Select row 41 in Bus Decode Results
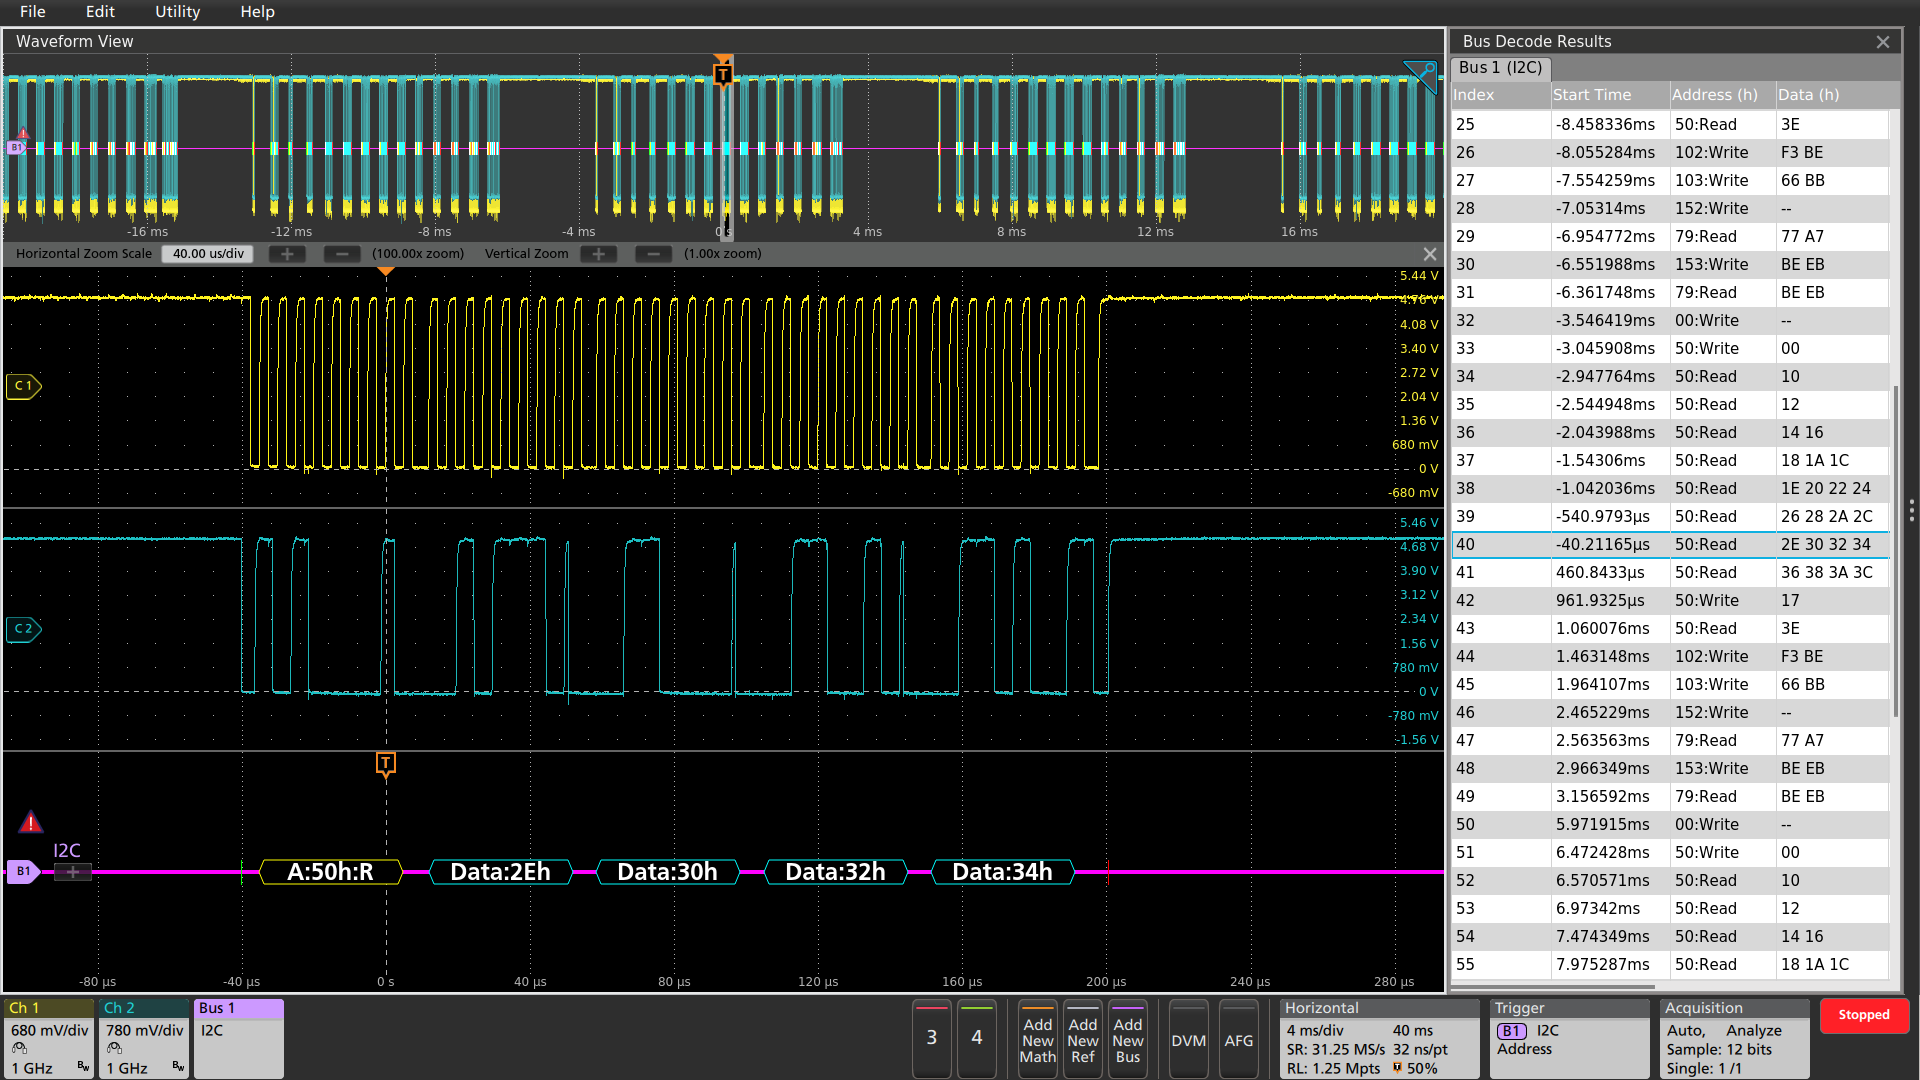 tap(1650, 572)
